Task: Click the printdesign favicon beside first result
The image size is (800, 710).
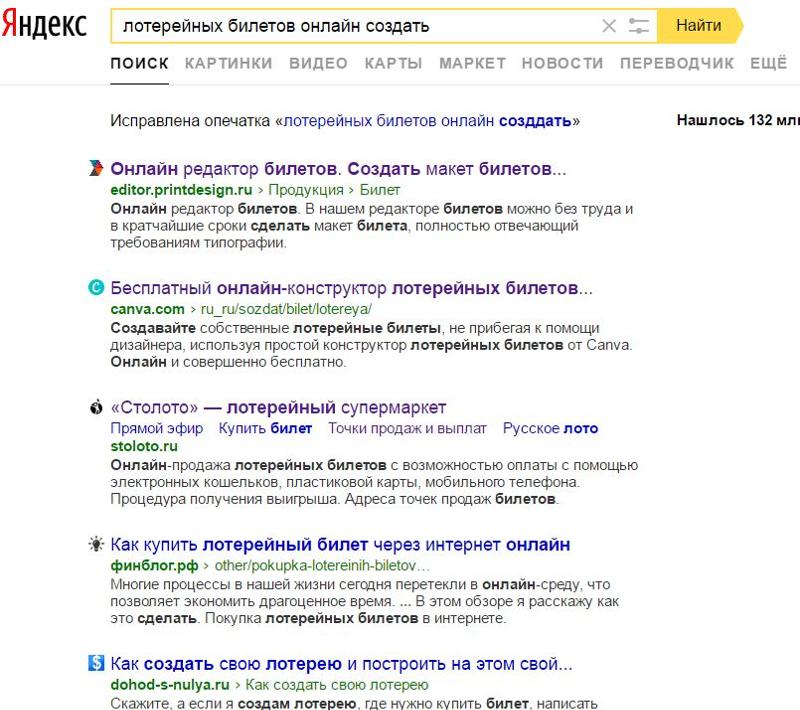Action: [96, 168]
